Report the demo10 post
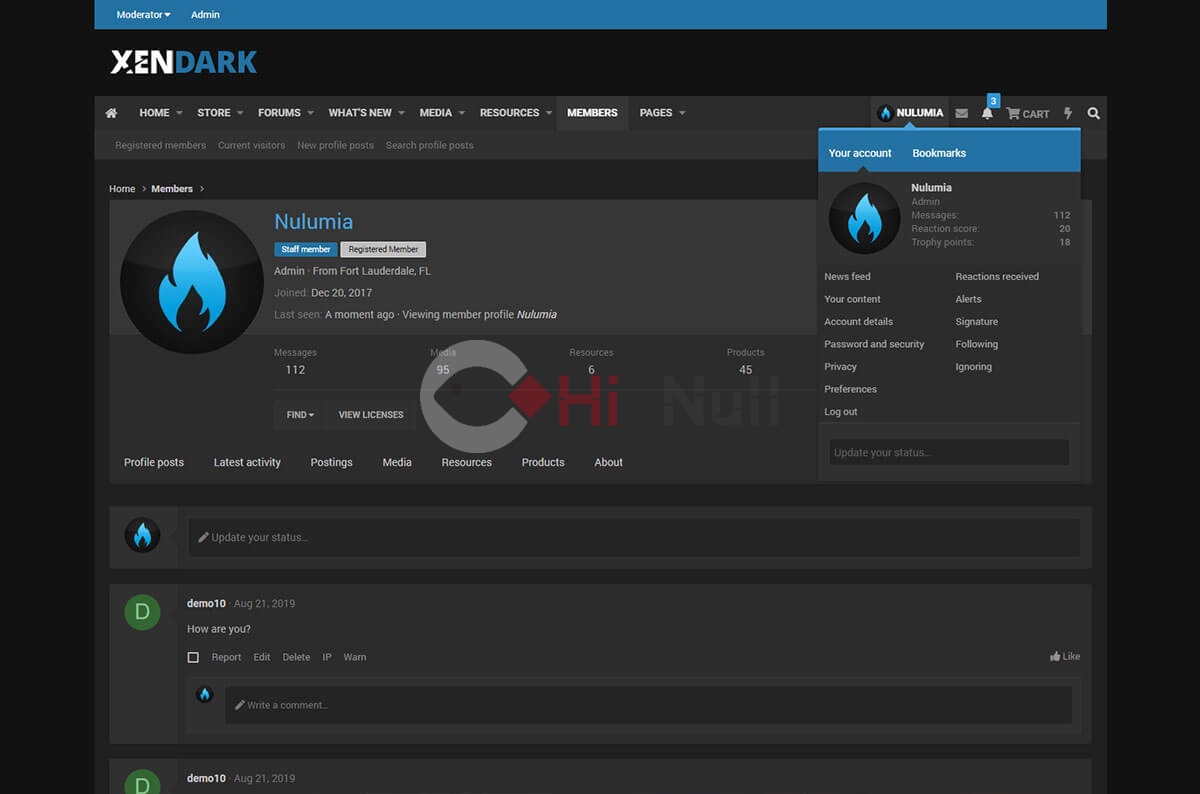This screenshot has height=794, width=1200. click(x=226, y=658)
